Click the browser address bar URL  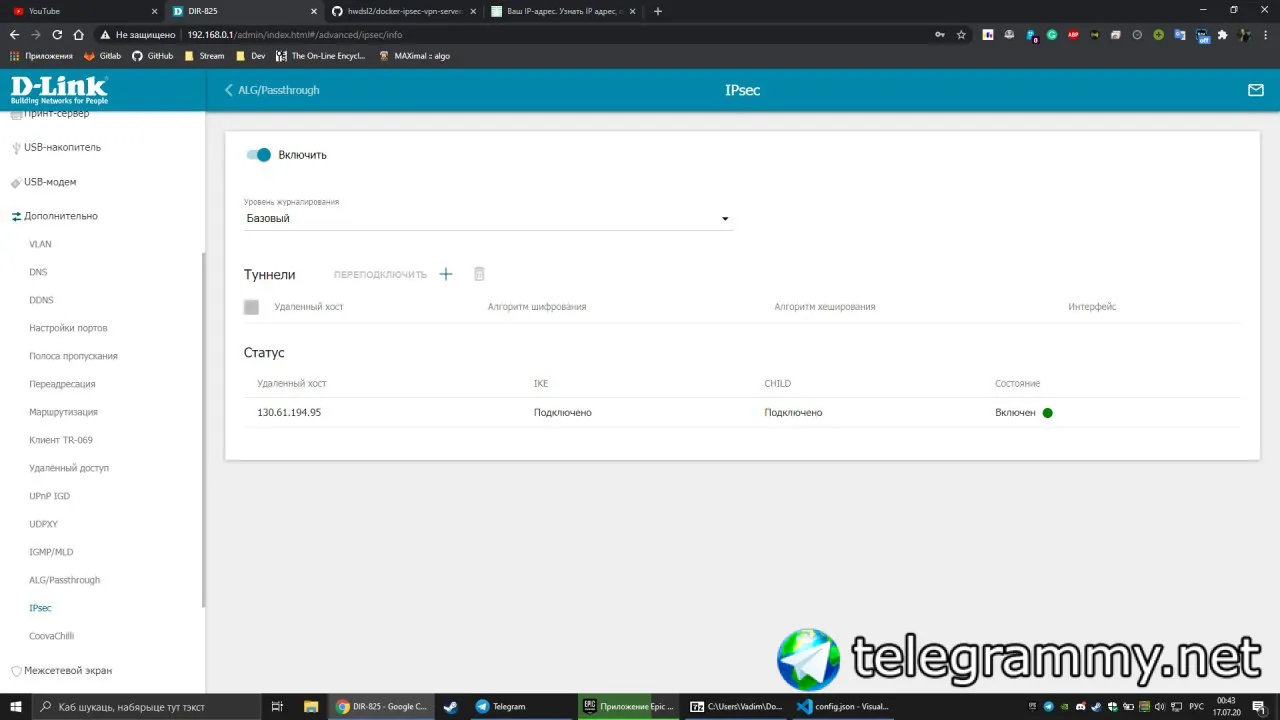295,34
